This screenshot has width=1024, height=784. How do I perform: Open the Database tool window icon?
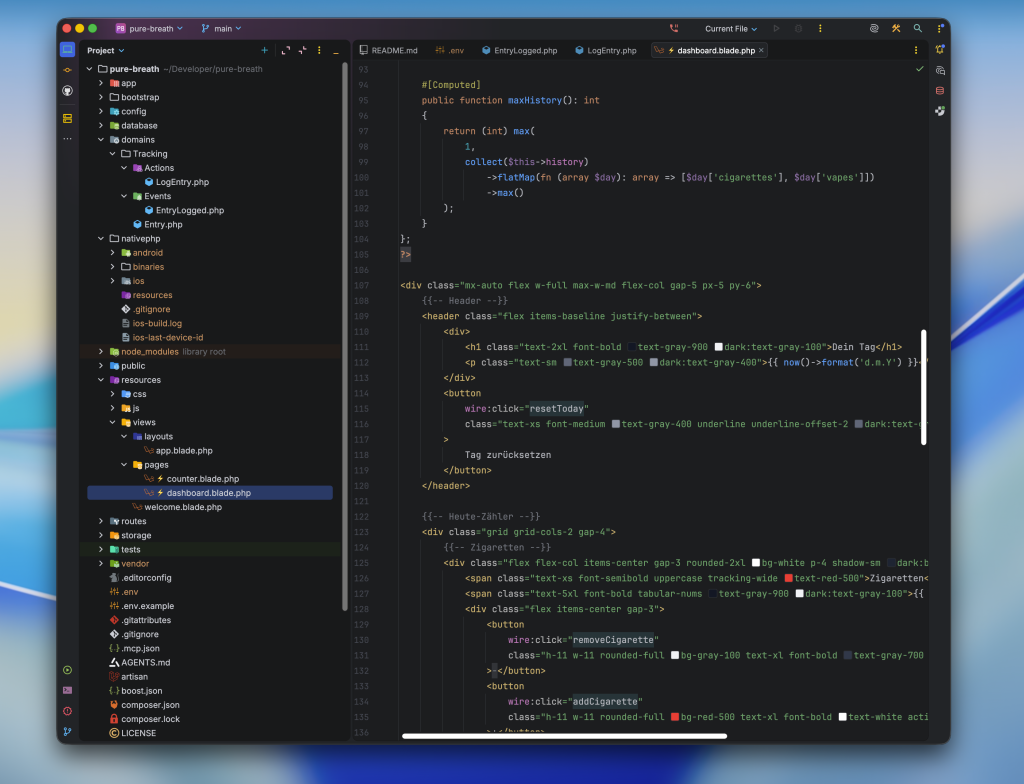coord(940,91)
